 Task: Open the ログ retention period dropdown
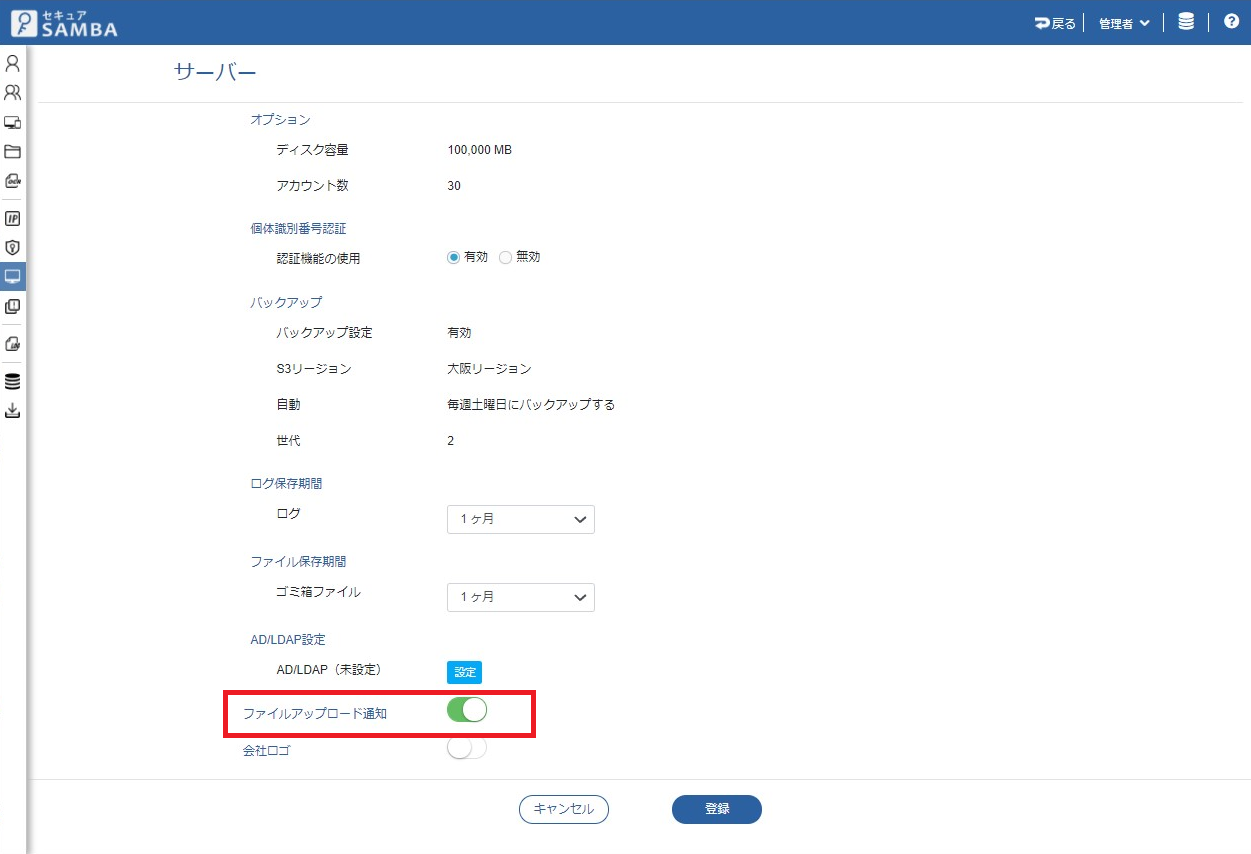pyautogui.click(x=520, y=519)
